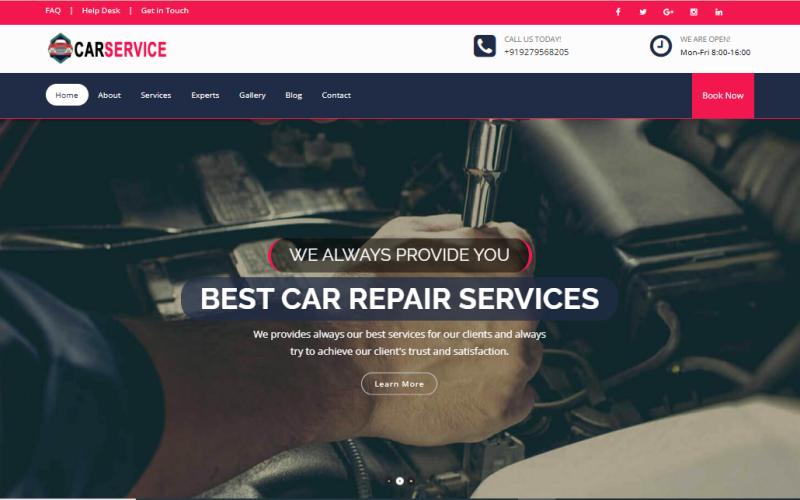Select the active middle slider dot
The height and width of the screenshot is (500, 800).
coord(399,481)
